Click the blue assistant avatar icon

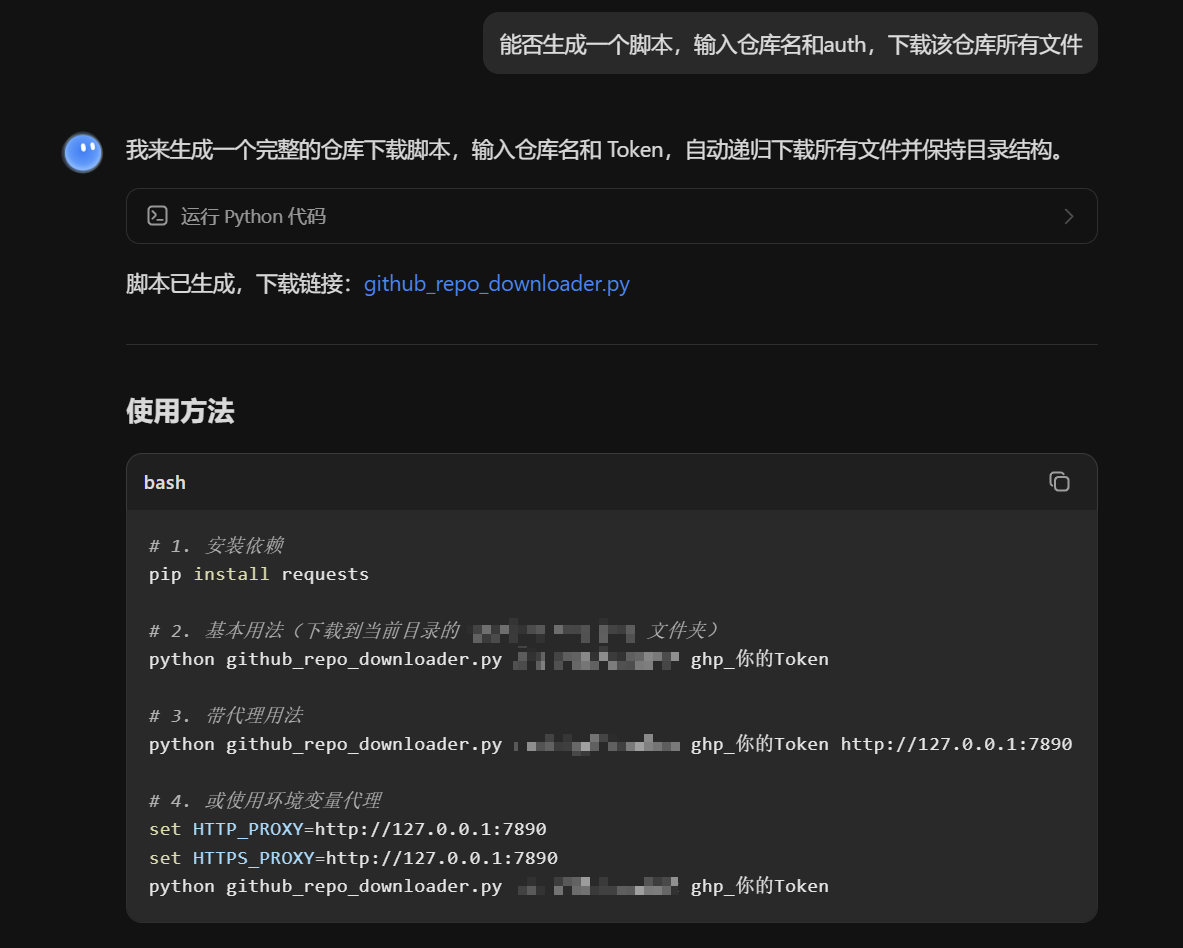(83, 152)
